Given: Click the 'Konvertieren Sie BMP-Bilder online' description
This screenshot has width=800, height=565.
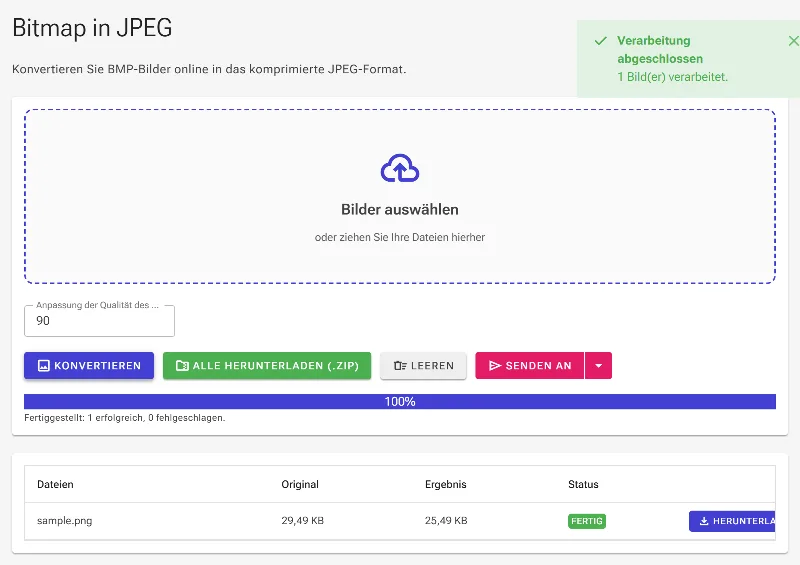Looking at the screenshot, I should pyautogui.click(x=209, y=69).
